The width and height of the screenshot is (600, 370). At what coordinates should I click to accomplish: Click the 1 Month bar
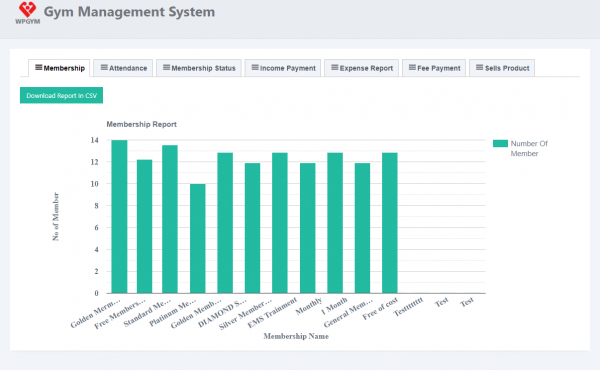[362, 228]
